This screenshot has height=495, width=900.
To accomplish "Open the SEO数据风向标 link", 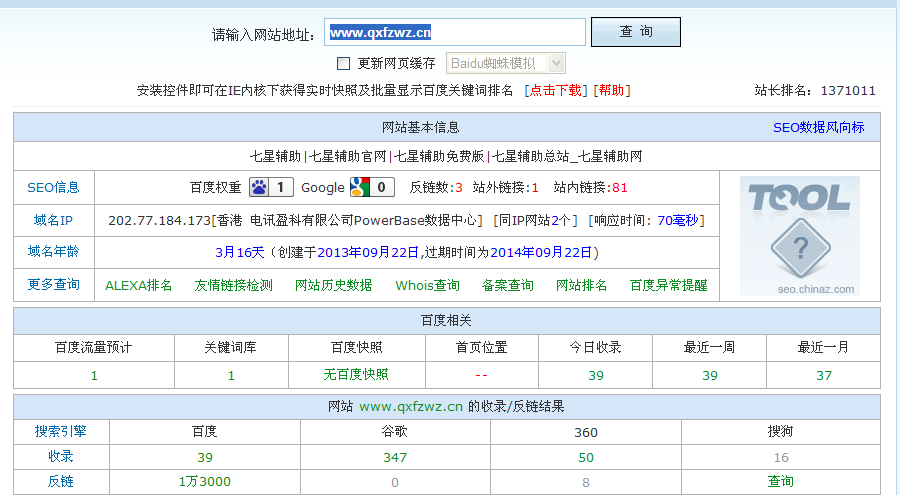I will click(x=818, y=127).
